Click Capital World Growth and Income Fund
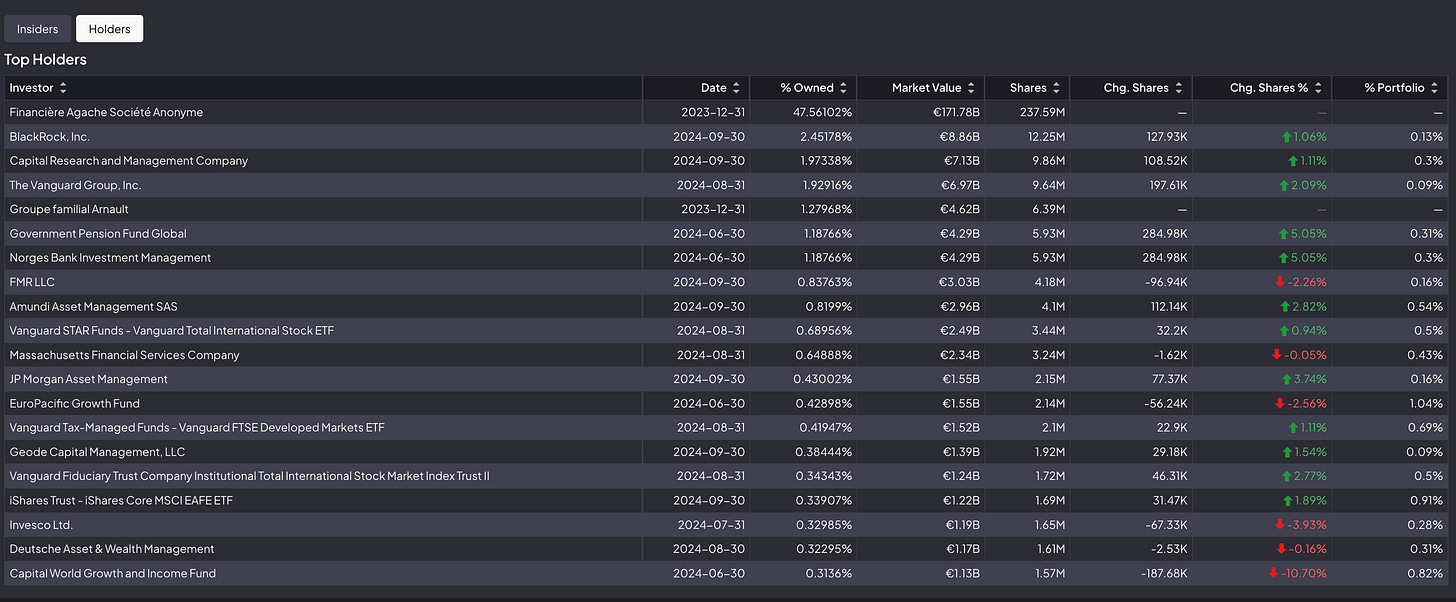 pos(113,573)
